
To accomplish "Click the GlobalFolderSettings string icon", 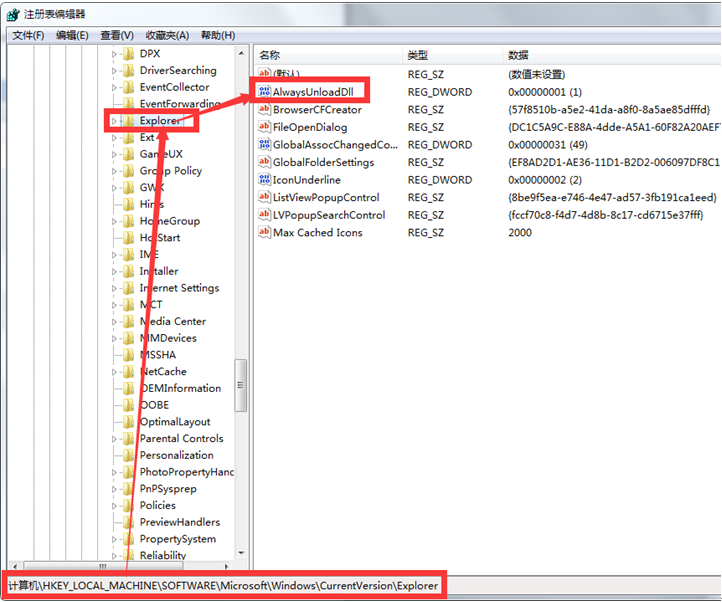I will (264, 162).
